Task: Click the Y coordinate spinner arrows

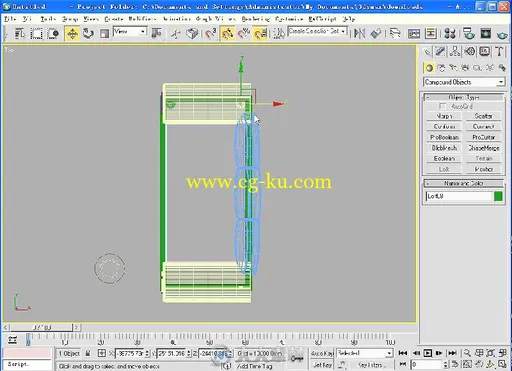Action: tap(189, 353)
